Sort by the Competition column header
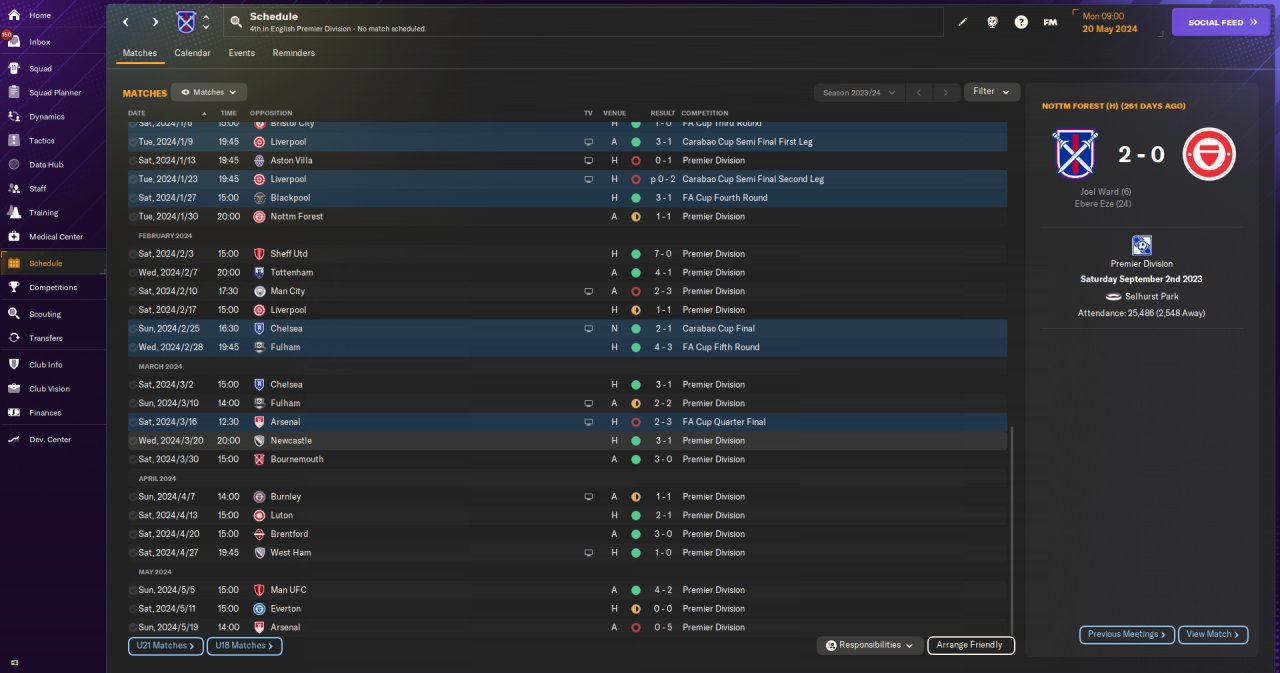1280x673 pixels. pyautogui.click(x=705, y=113)
